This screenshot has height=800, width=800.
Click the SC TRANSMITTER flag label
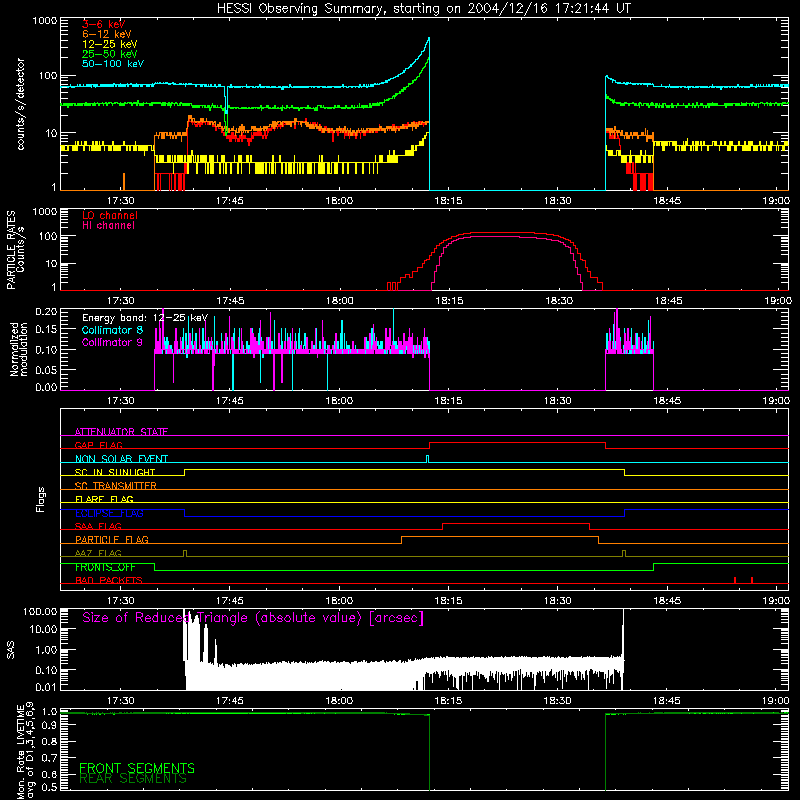click(115, 485)
